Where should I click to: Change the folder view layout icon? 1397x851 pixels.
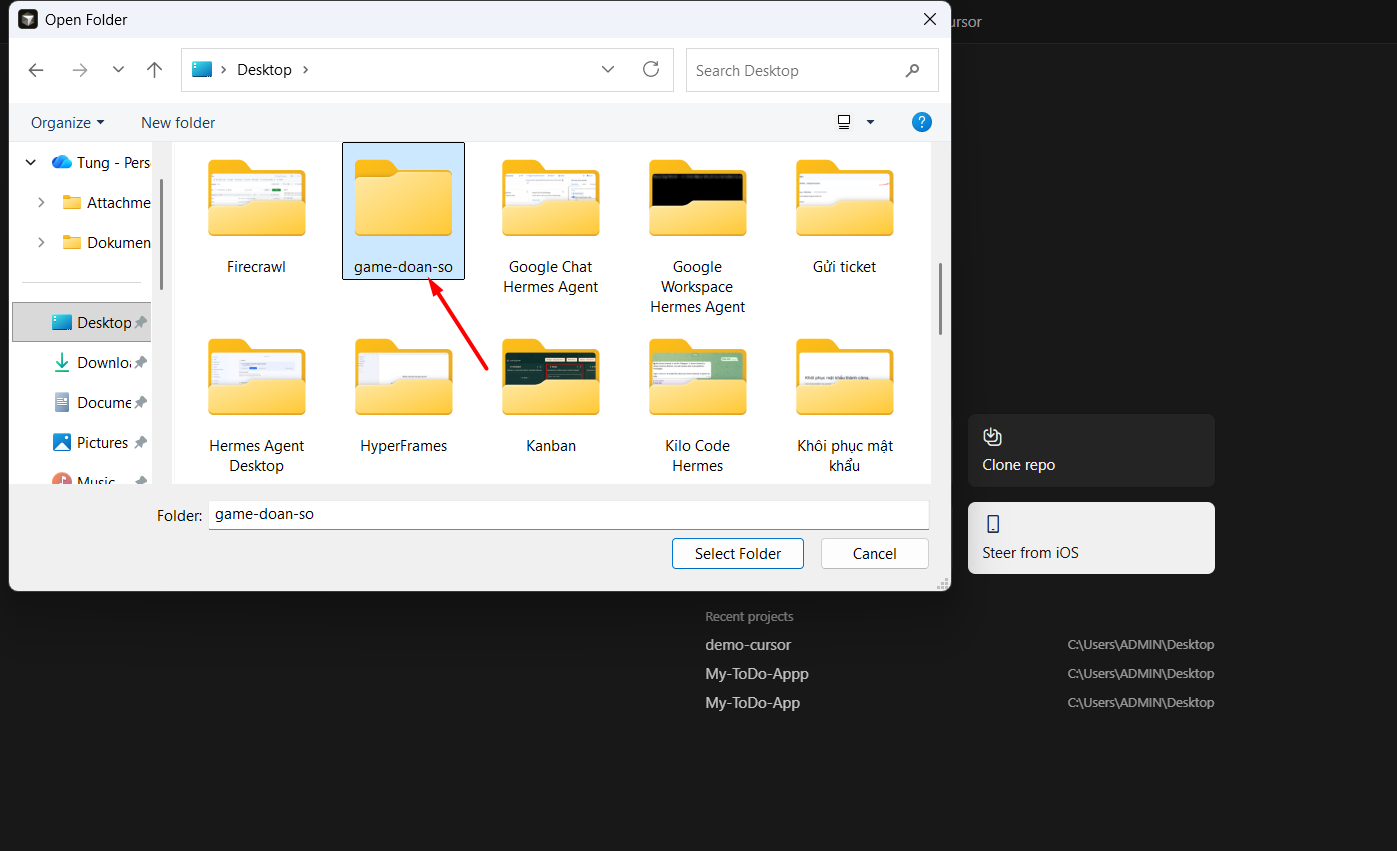[844, 122]
